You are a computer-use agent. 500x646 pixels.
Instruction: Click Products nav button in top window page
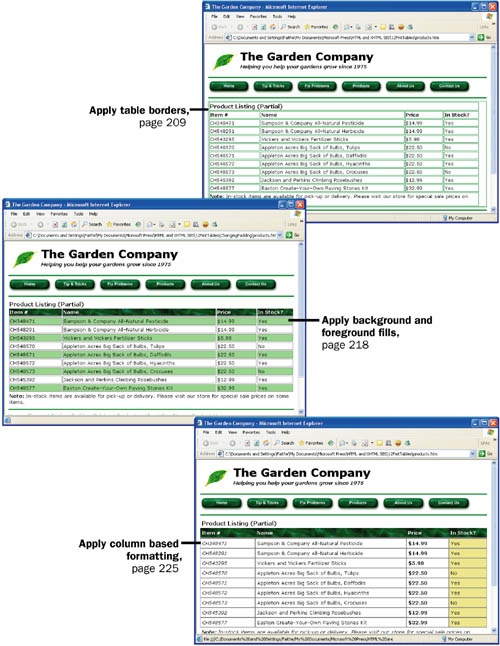[x=361, y=86]
